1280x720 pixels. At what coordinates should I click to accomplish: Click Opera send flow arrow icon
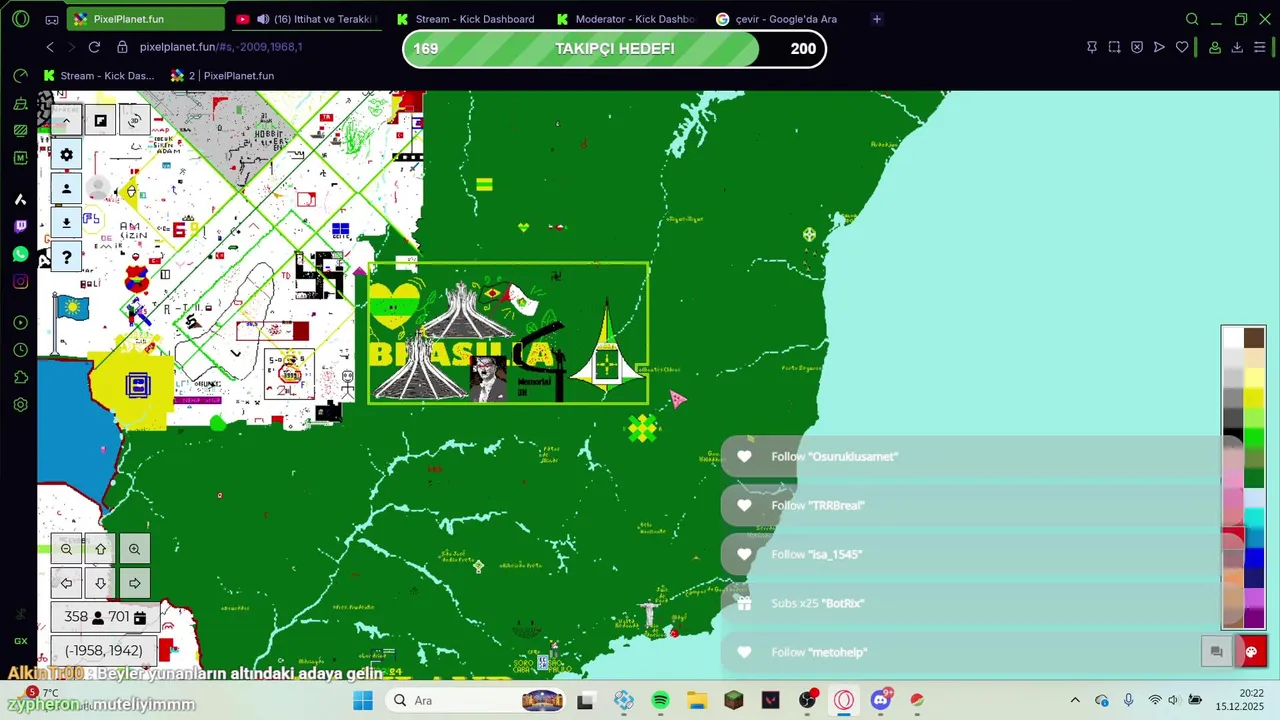point(1159,47)
